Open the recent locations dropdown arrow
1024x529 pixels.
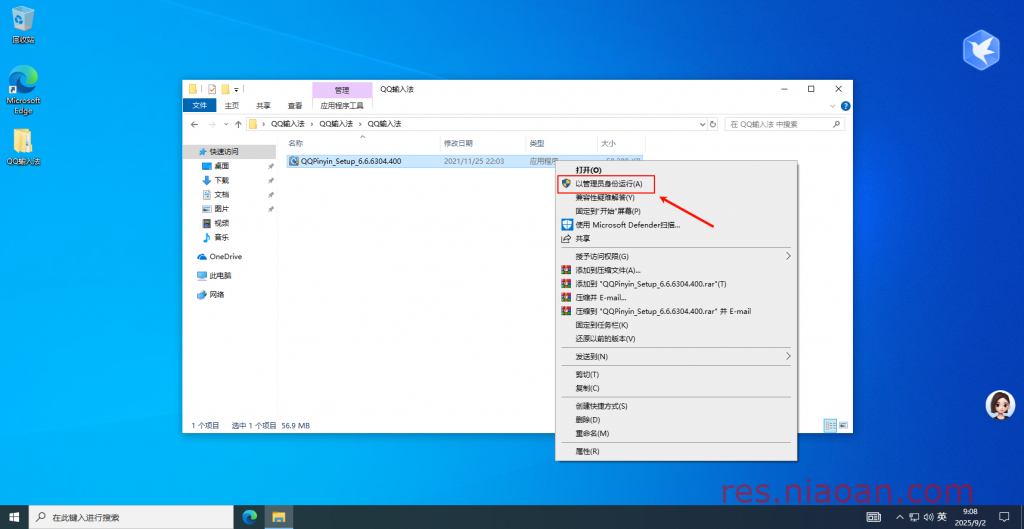[x=226, y=124]
